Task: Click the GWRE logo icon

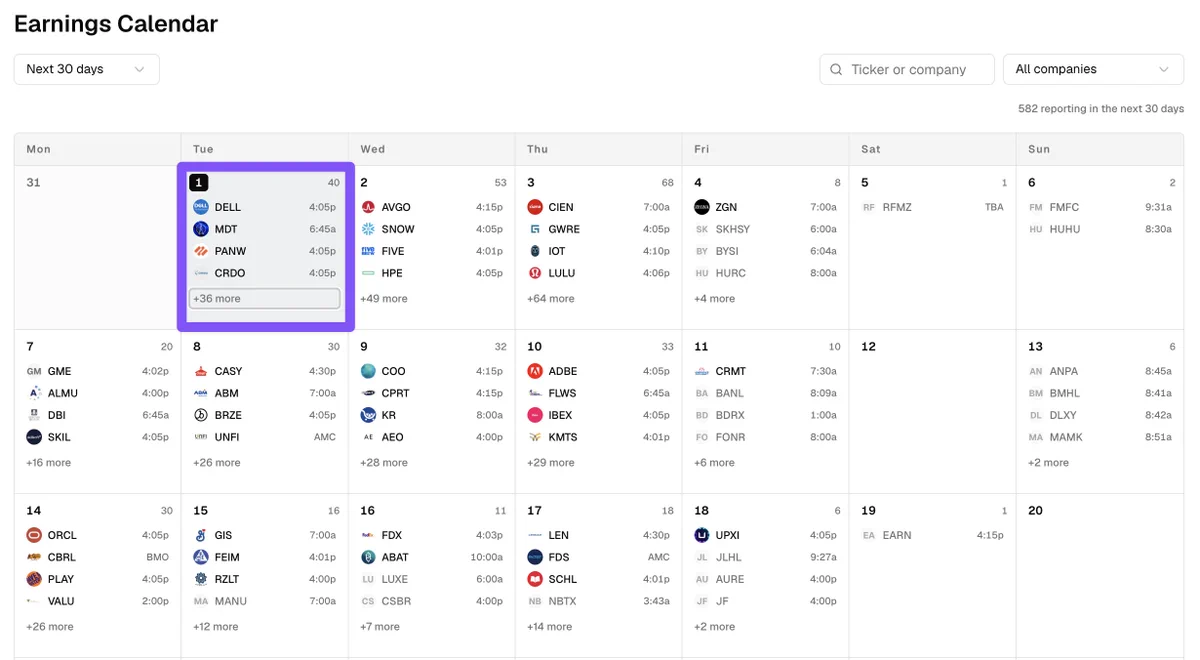Action: tap(535, 229)
